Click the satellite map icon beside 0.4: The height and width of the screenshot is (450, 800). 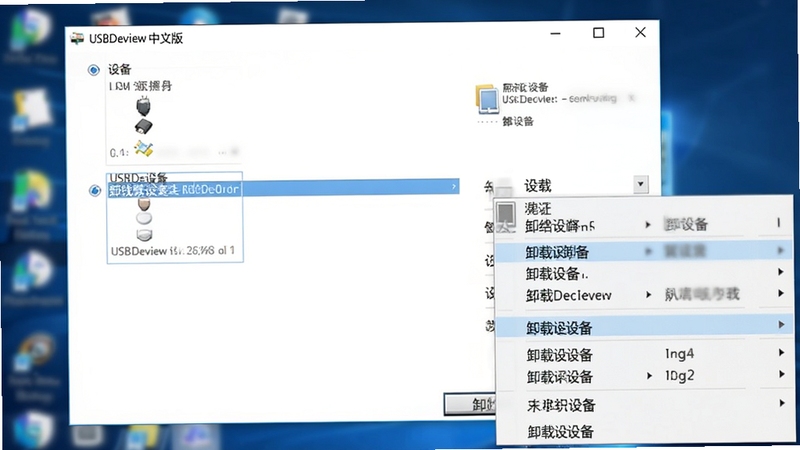[x=143, y=149]
